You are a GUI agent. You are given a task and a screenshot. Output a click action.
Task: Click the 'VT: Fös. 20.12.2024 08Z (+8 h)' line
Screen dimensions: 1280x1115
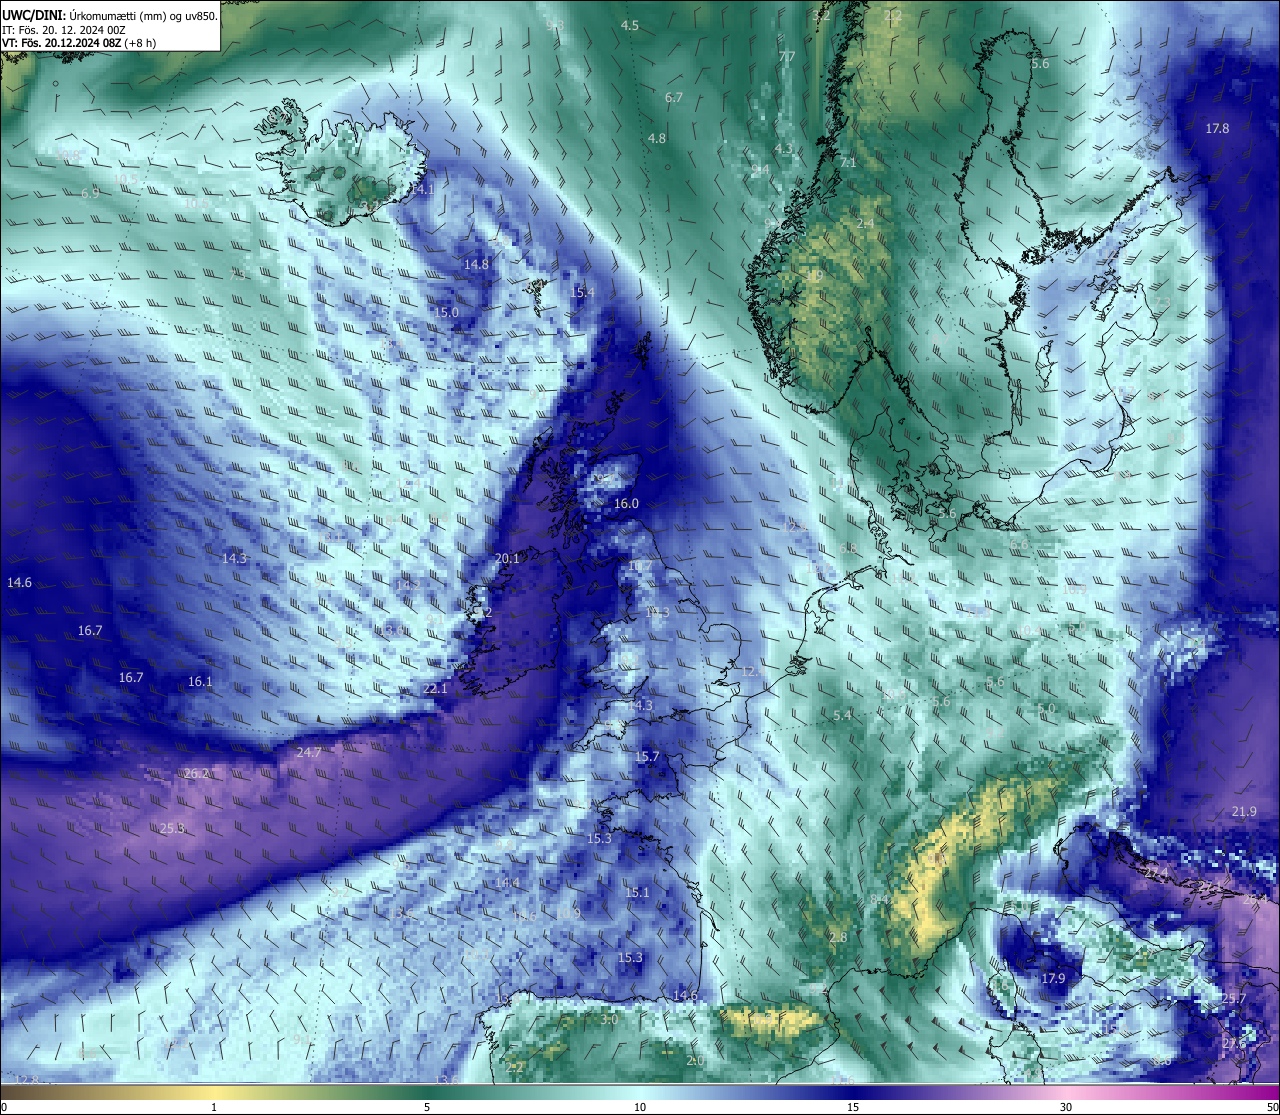[x=79, y=43]
